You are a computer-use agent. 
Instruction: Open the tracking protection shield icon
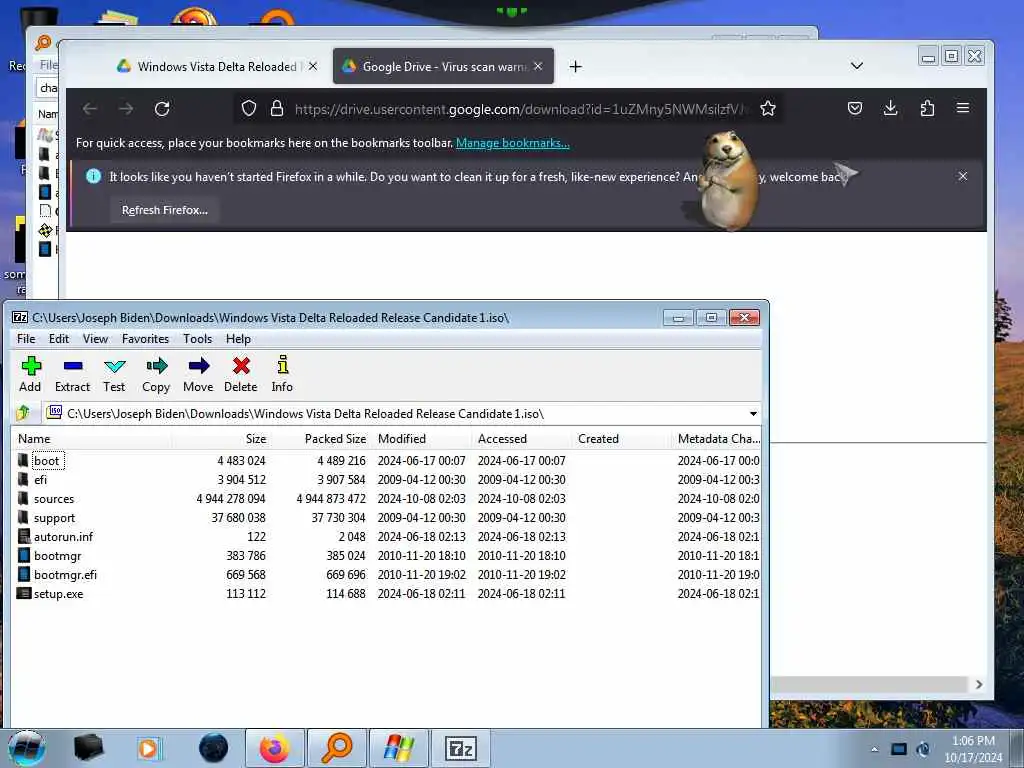(x=249, y=108)
